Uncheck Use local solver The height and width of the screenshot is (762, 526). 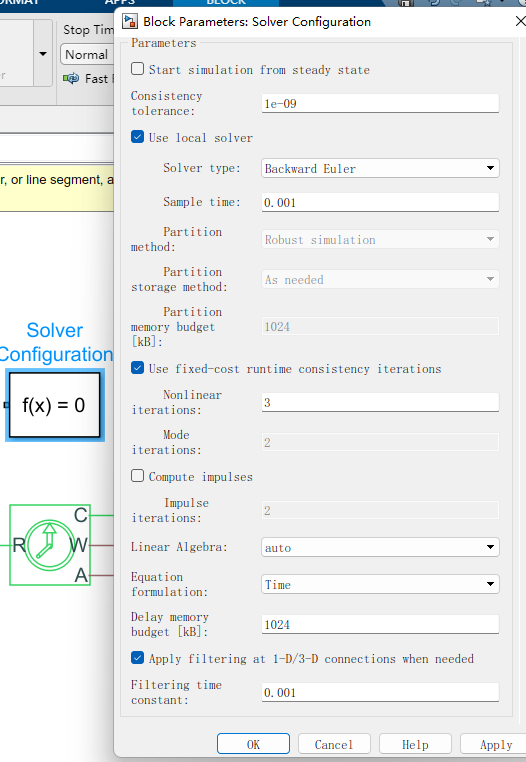point(138,137)
